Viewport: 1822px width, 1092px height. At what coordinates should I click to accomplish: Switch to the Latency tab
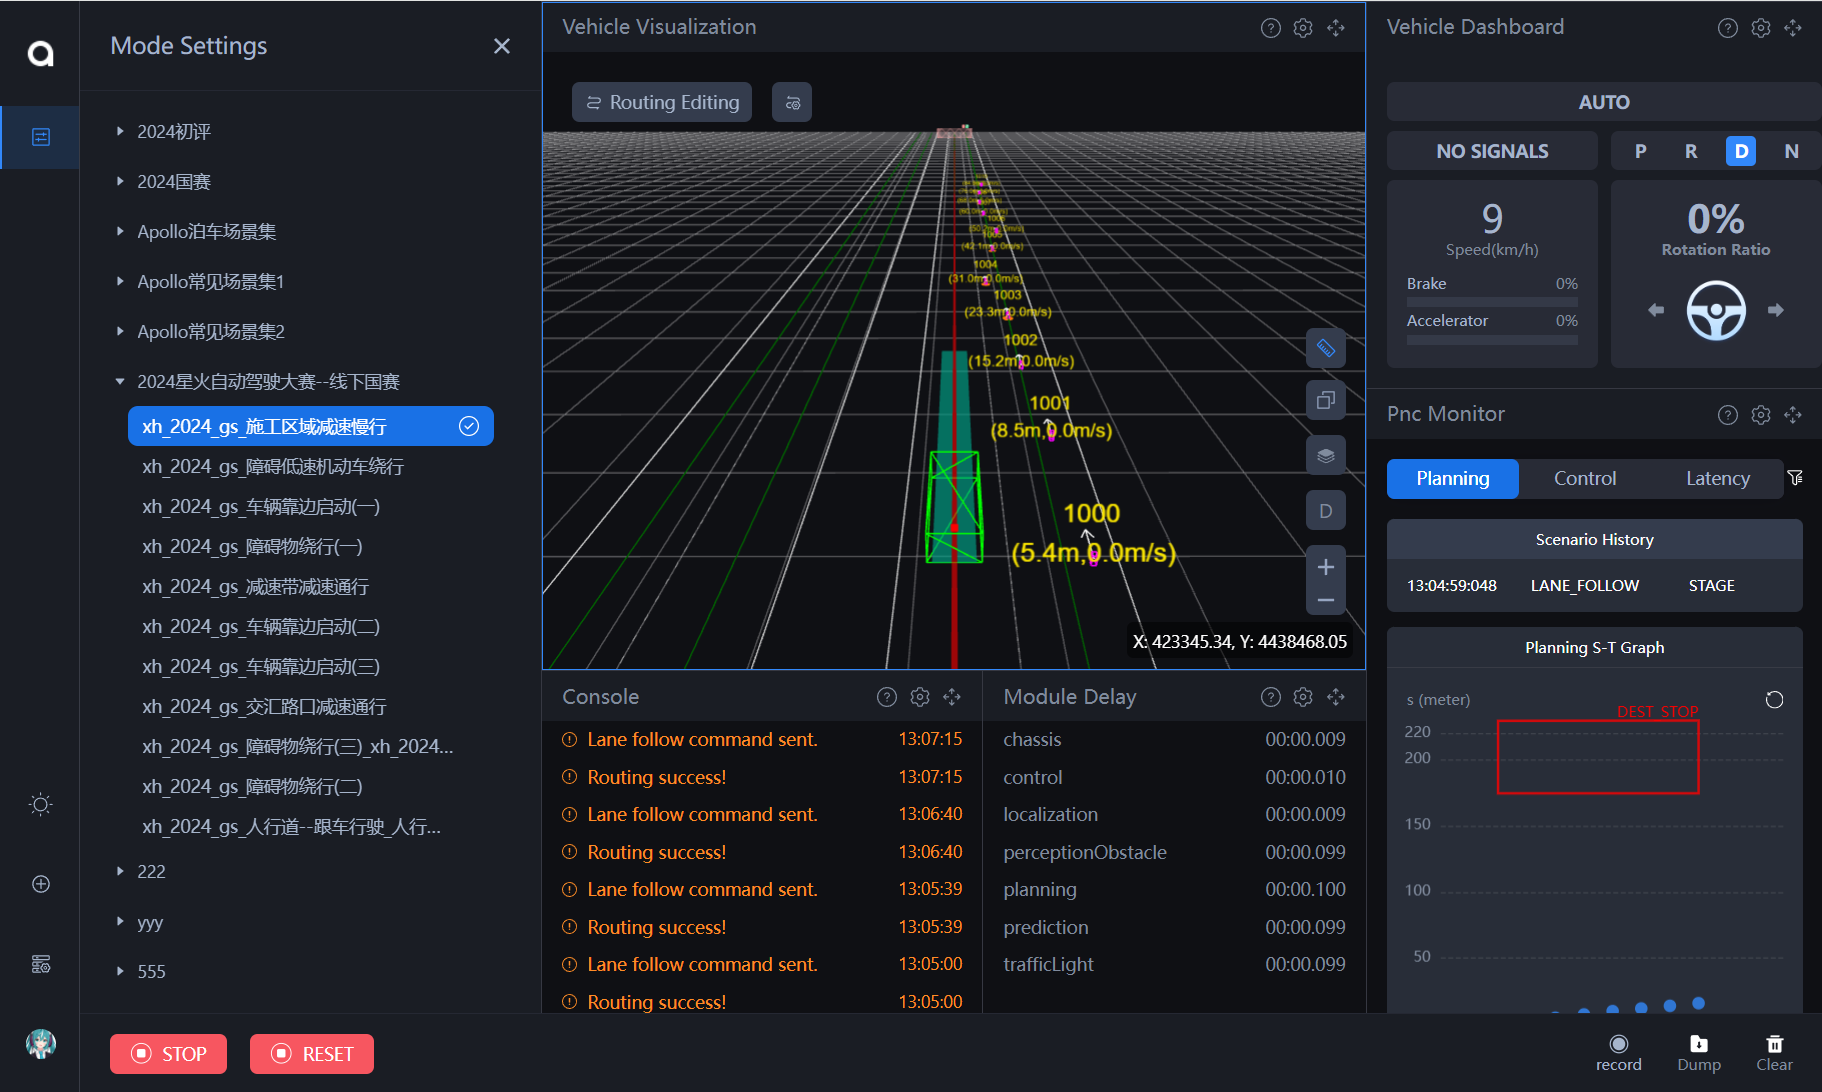click(x=1717, y=479)
